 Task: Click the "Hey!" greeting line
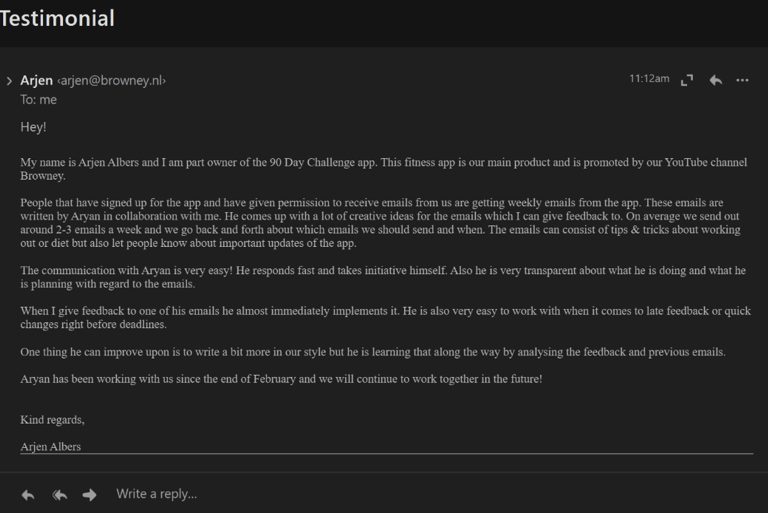tap(33, 127)
